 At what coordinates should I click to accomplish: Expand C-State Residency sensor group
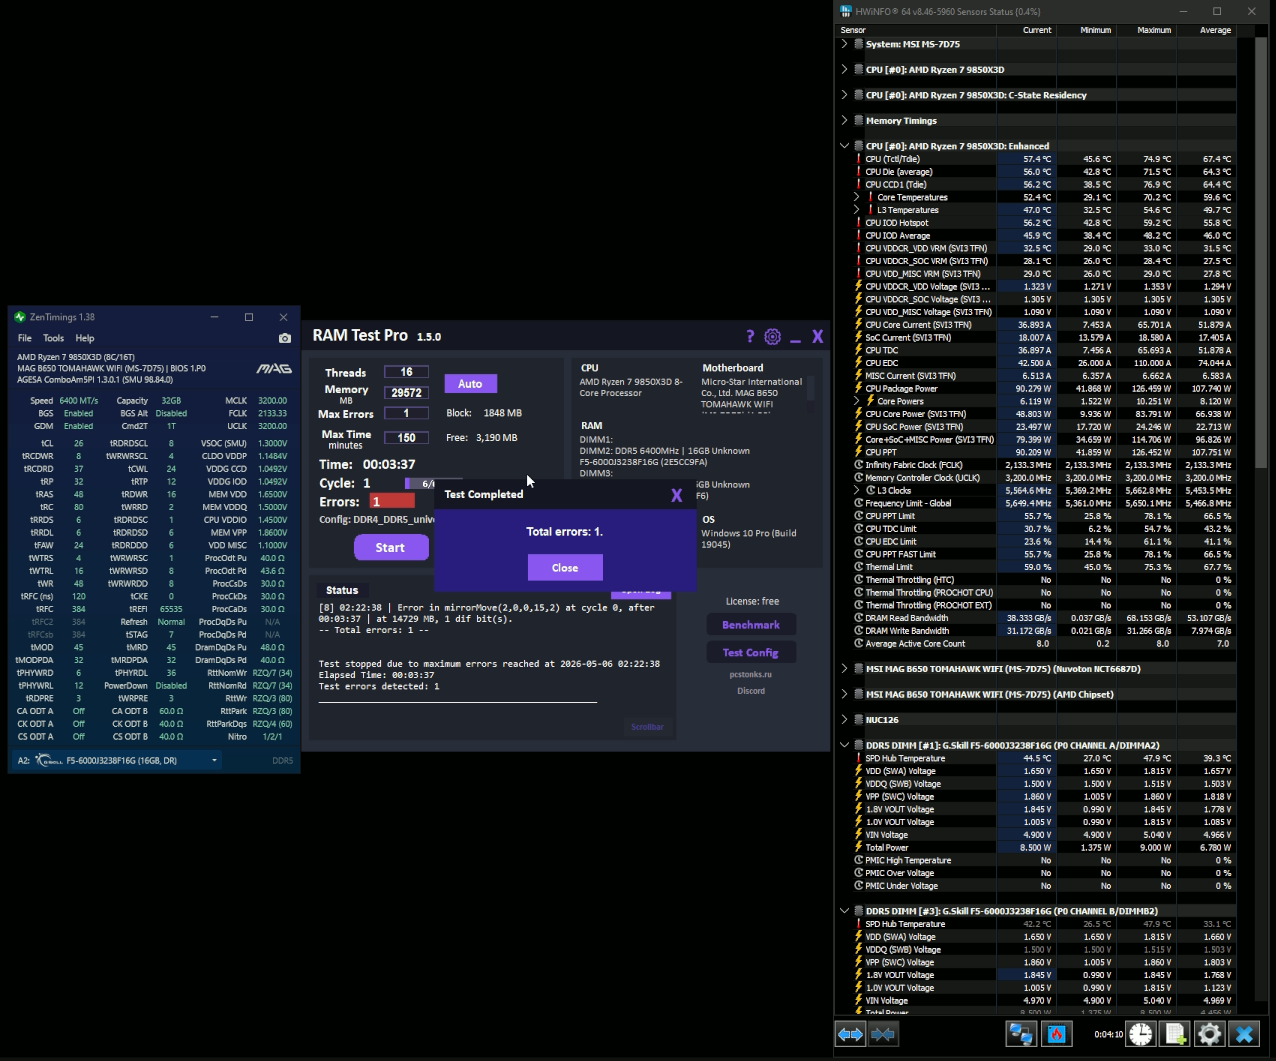(845, 95)
